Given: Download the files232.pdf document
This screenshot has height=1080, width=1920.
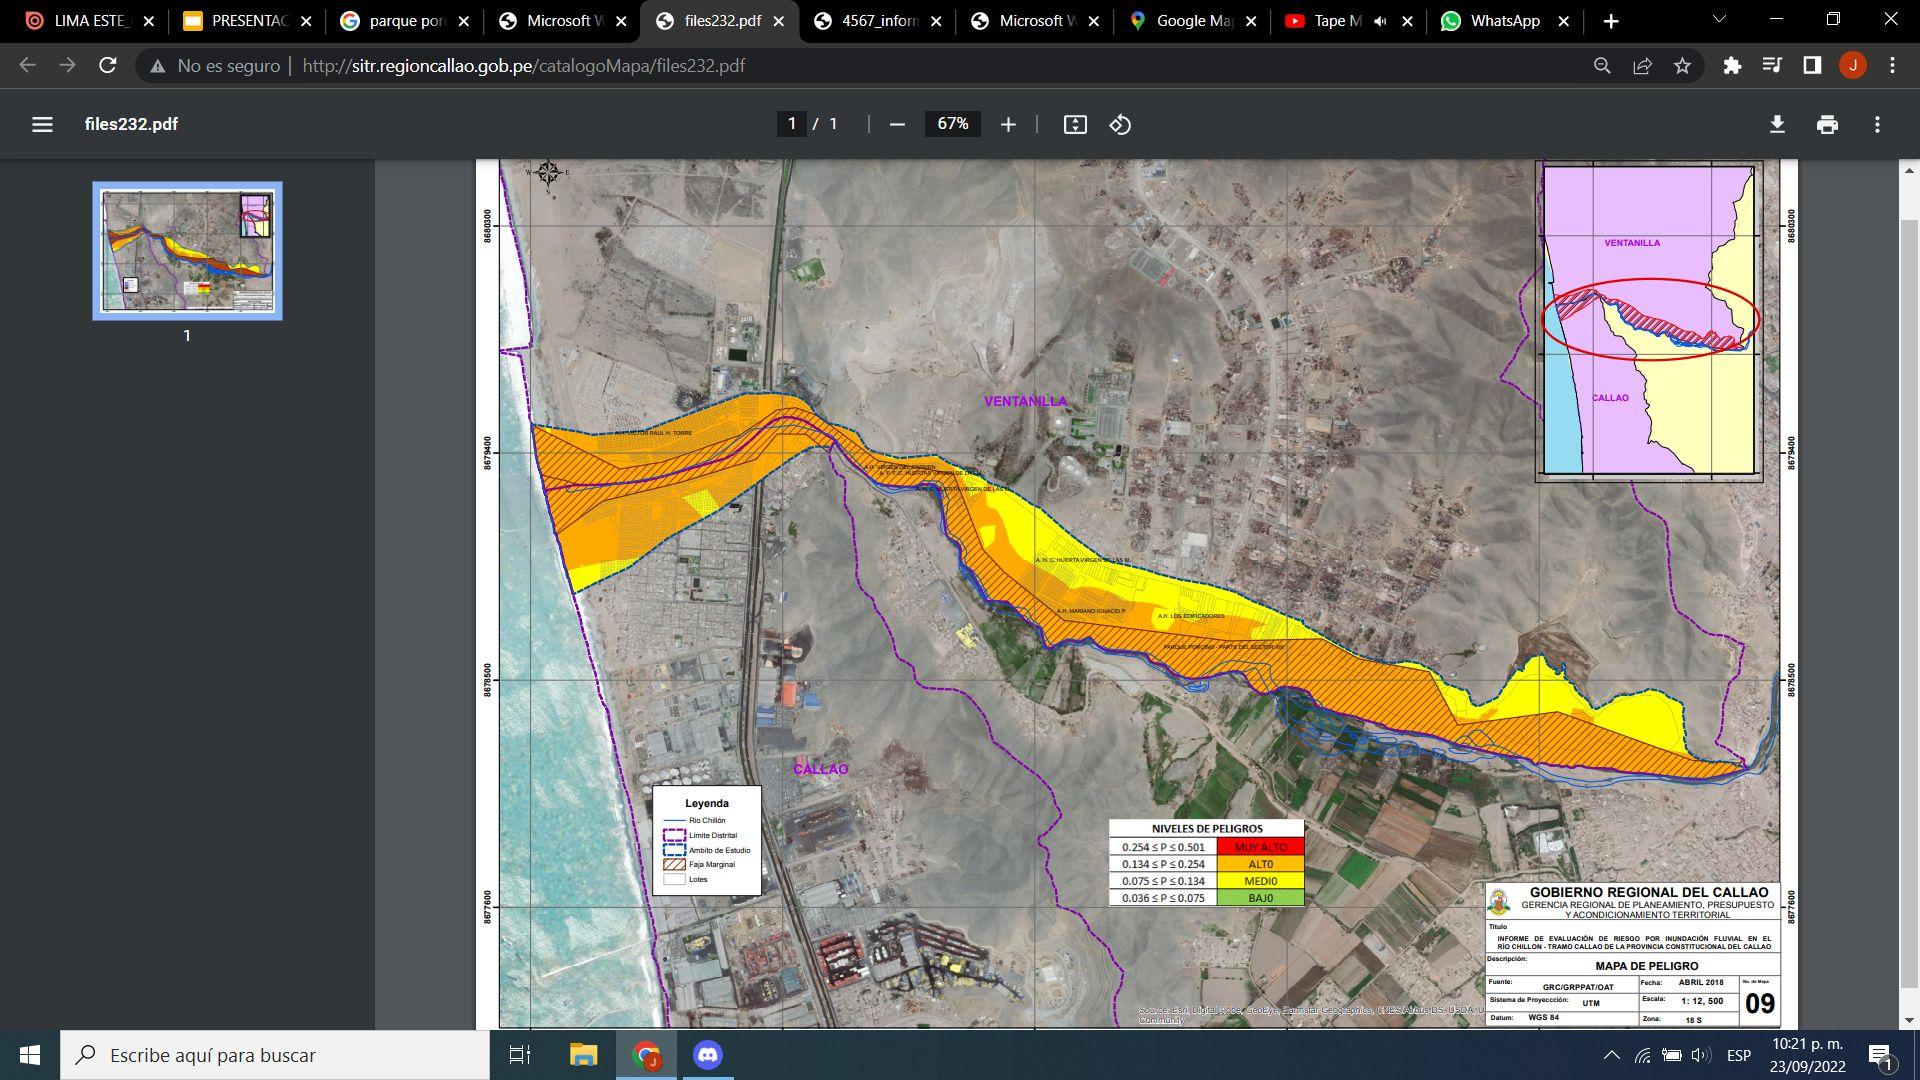Looking at the screenshot, I should click(1777, 124).
